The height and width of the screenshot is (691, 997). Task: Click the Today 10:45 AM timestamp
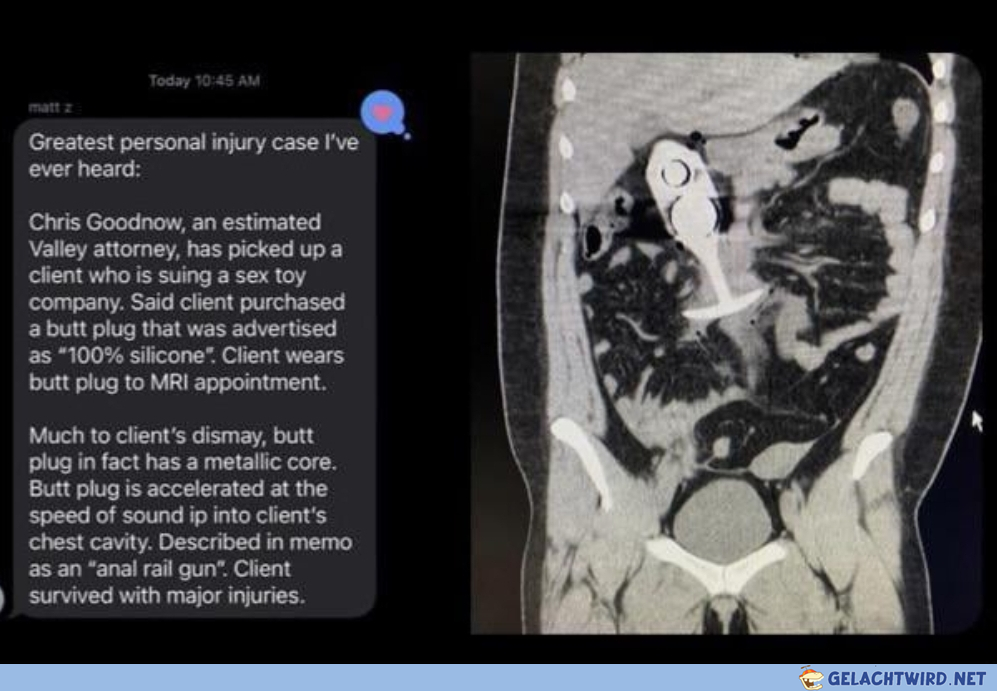click(204, 81)
